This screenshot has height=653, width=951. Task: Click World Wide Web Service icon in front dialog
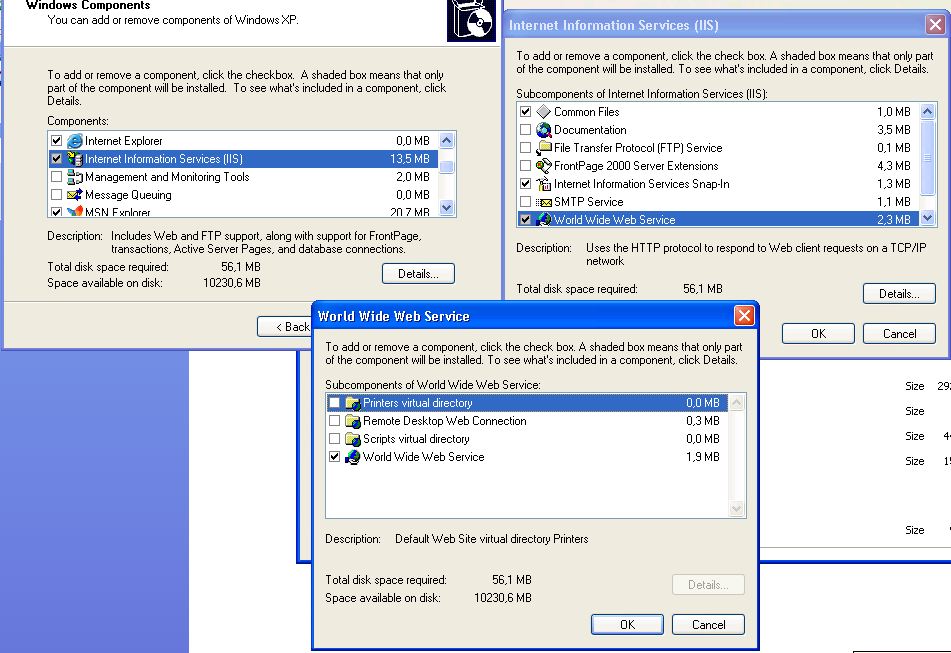pos(352,457)
